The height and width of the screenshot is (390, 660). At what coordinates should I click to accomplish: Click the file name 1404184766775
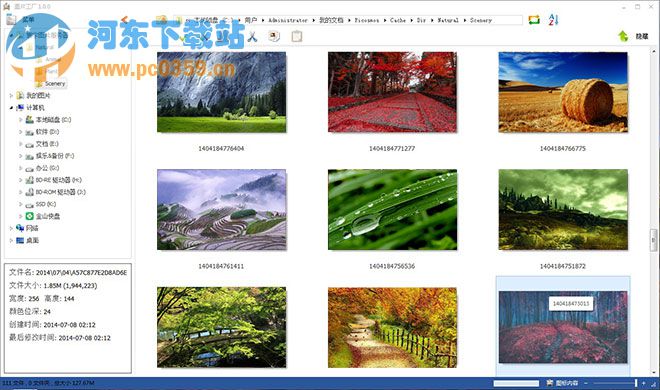(x=563, y=149)
